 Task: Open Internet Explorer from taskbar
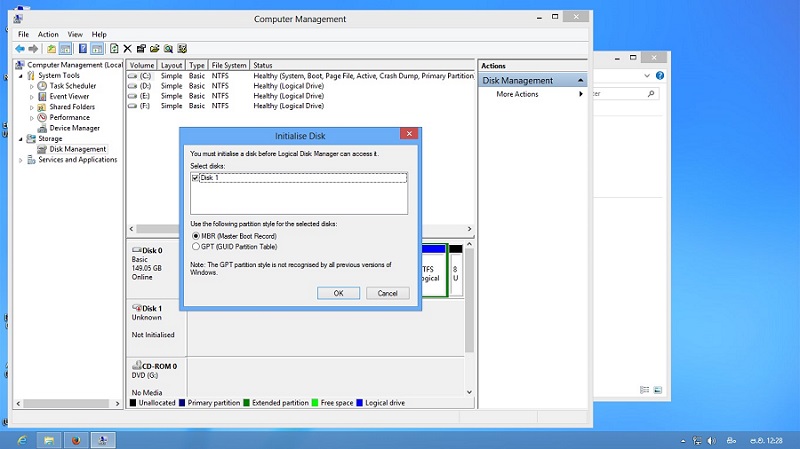[x=22, y=440]
